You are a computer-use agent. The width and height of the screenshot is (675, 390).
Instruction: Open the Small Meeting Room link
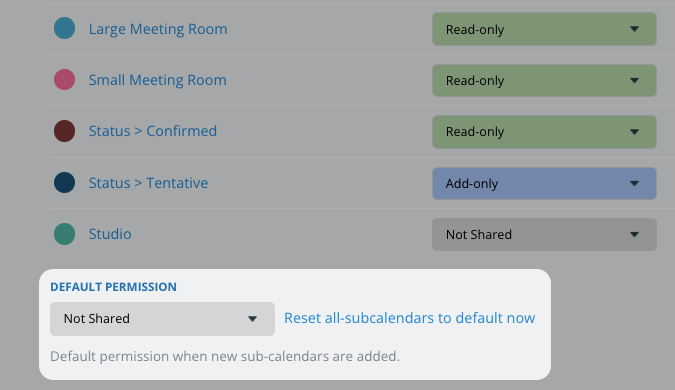pyautogui.click(x=158, y=80)
